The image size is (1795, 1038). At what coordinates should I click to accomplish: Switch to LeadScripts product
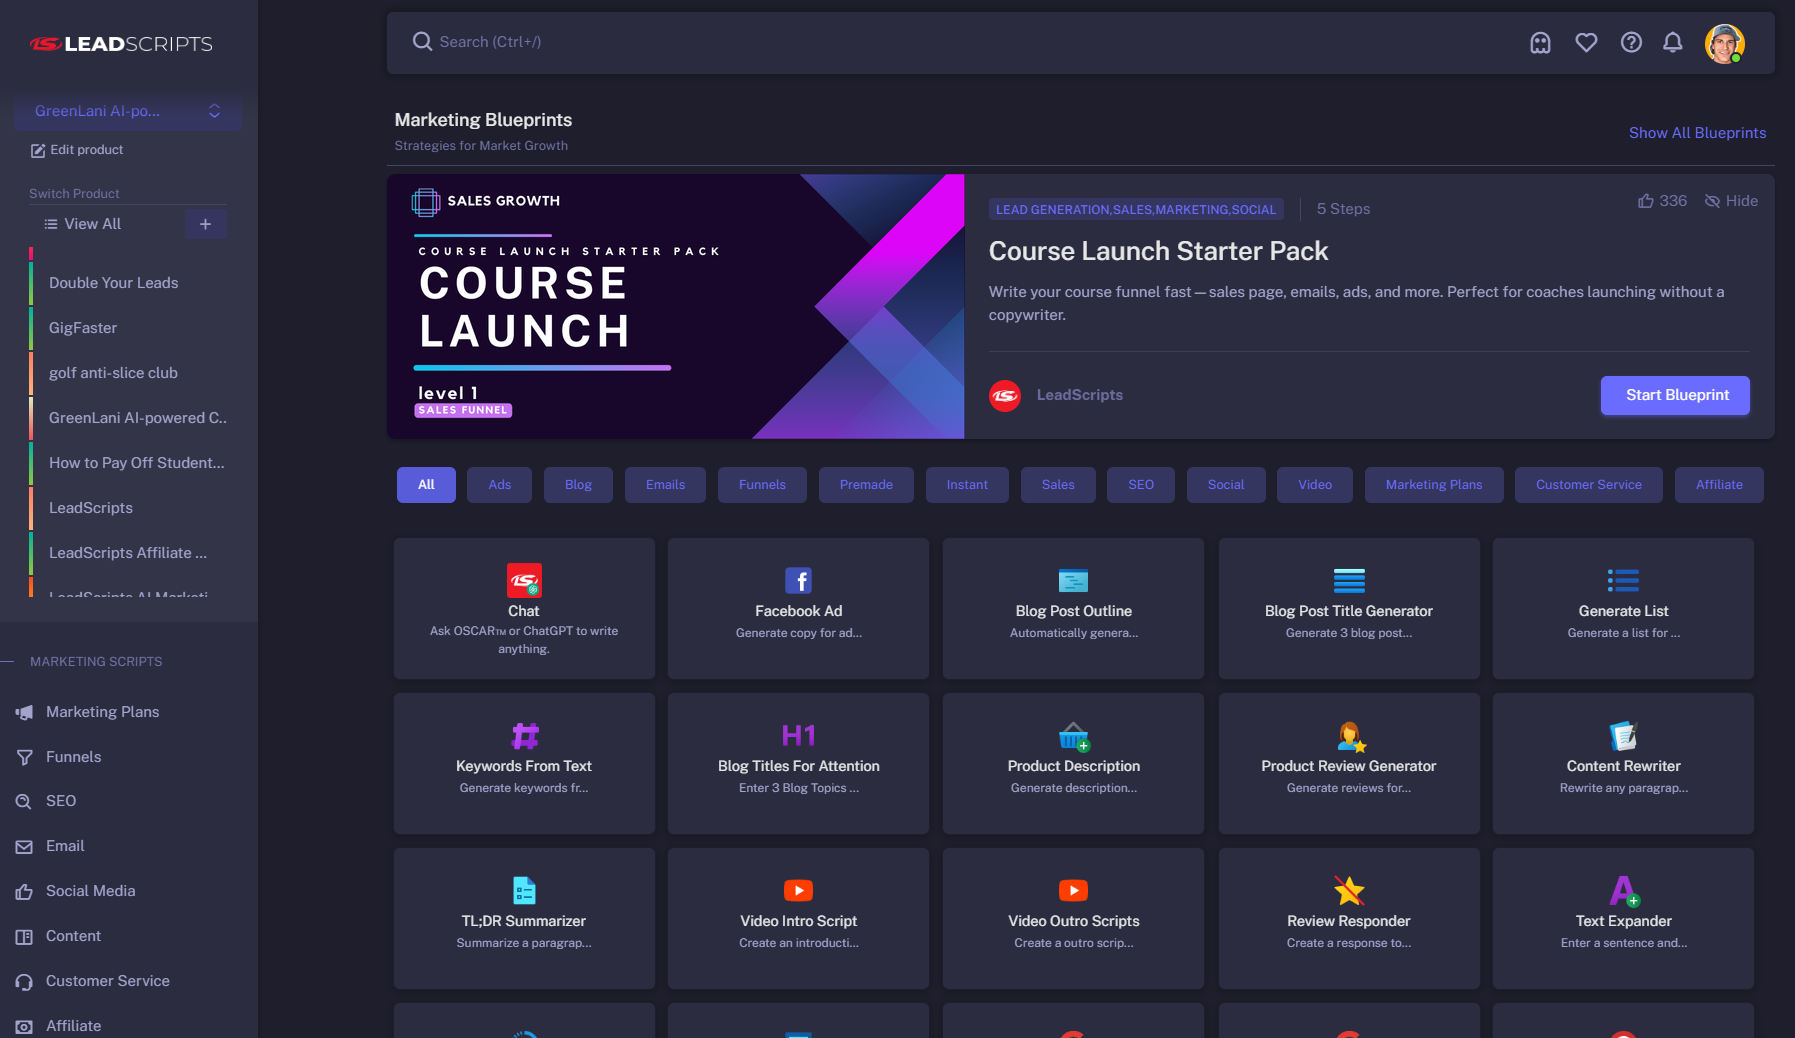tap(130, 508)
